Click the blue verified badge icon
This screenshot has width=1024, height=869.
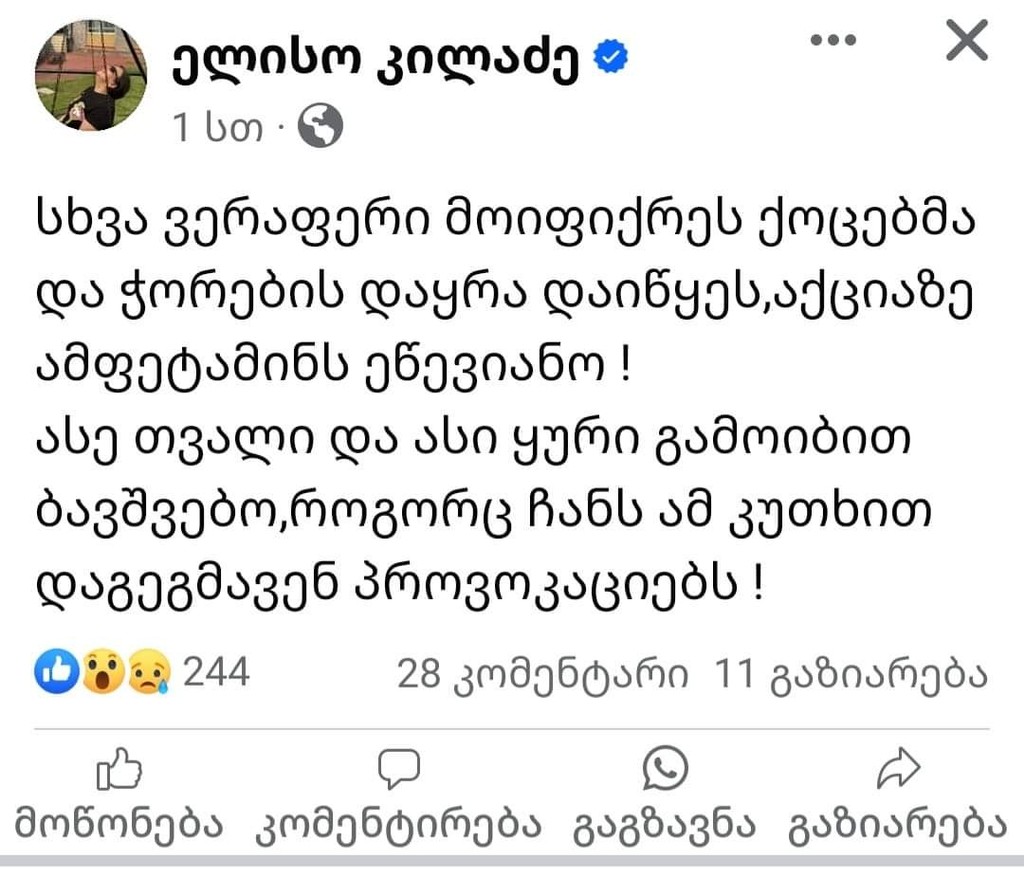pyautogui.click(x=611, y=60)
